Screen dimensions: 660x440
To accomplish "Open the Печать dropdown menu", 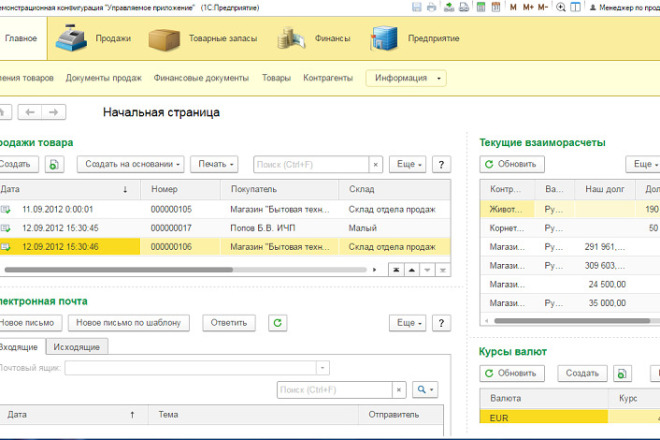I will [x=214, y=164].
